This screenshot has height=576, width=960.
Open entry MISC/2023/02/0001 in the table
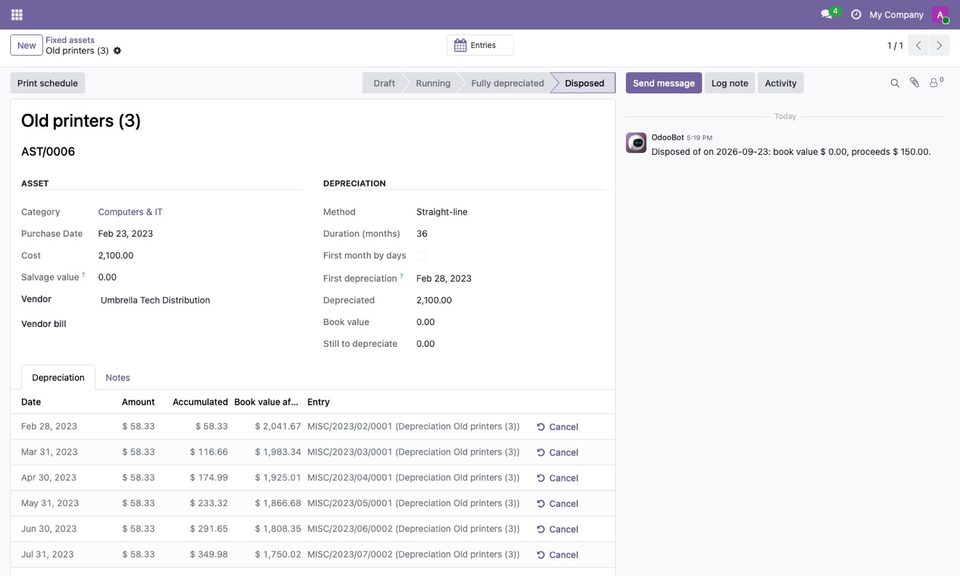(413, 427)
